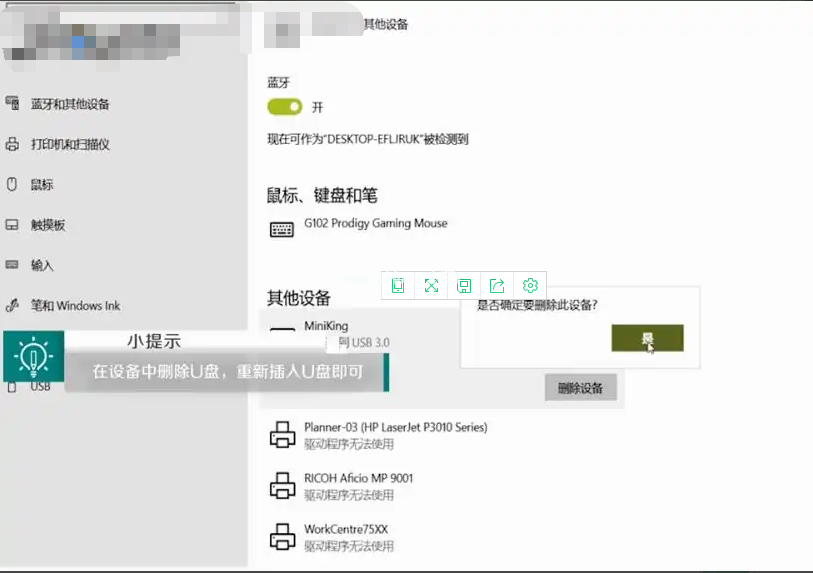Click the phone icon in floating toolbar
Screen dimensions: 813x573
pyautogui.click(x=398, y=286)
